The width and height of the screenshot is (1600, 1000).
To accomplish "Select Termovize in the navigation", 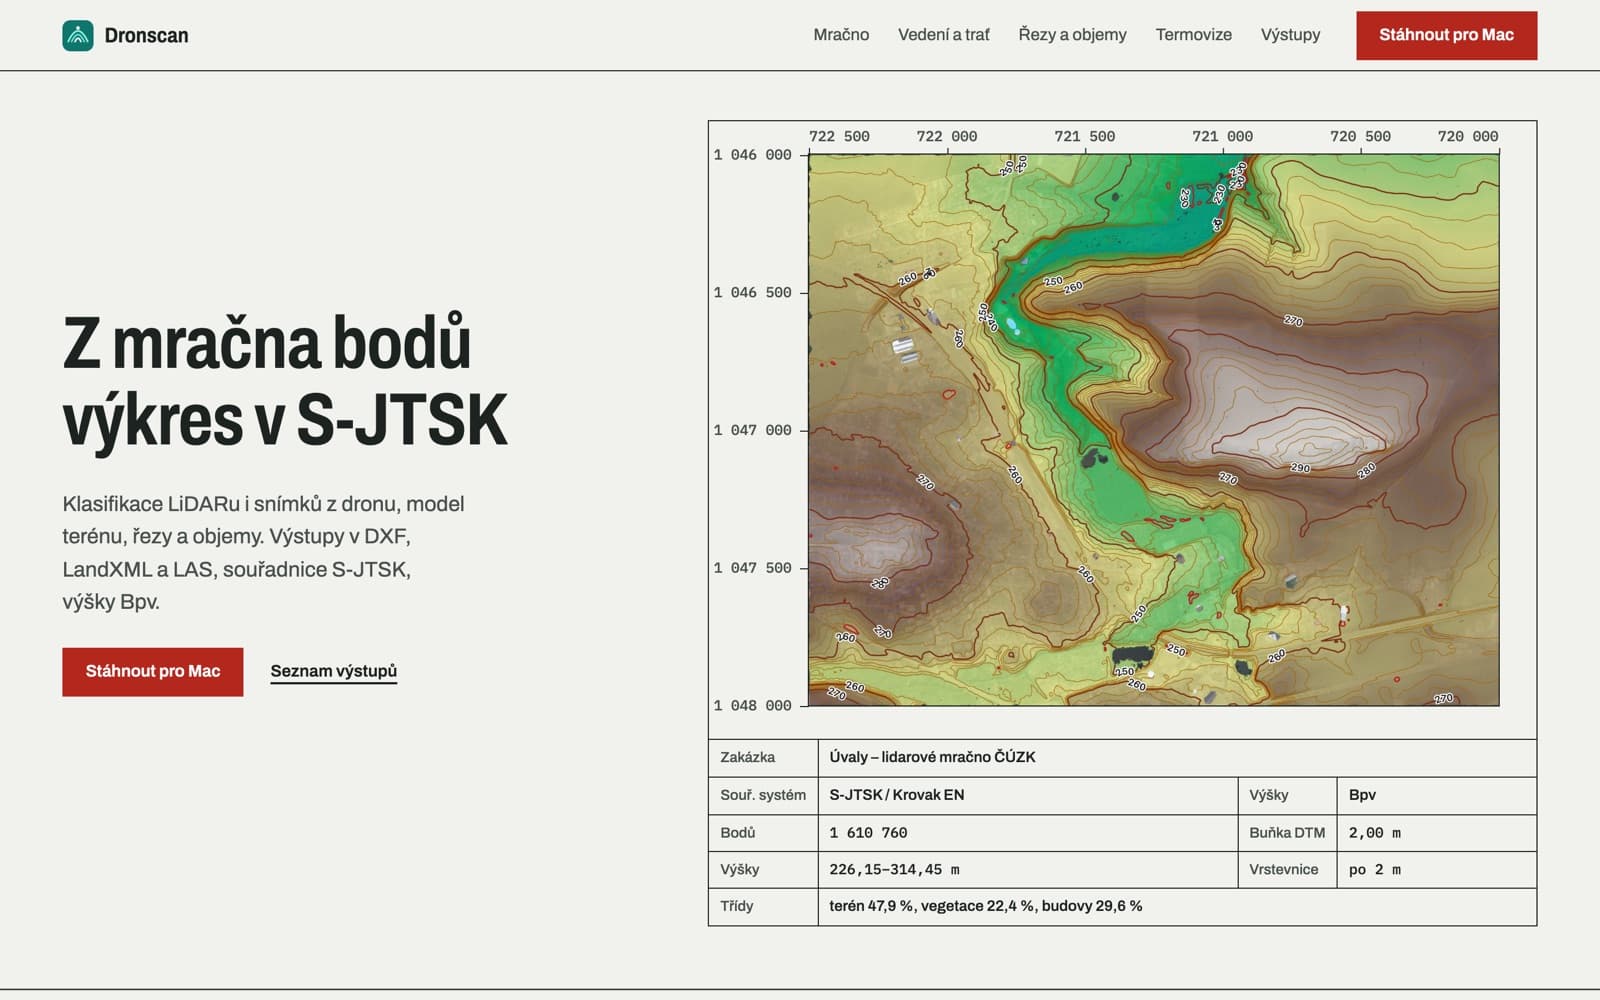I will click(1193, 35).
